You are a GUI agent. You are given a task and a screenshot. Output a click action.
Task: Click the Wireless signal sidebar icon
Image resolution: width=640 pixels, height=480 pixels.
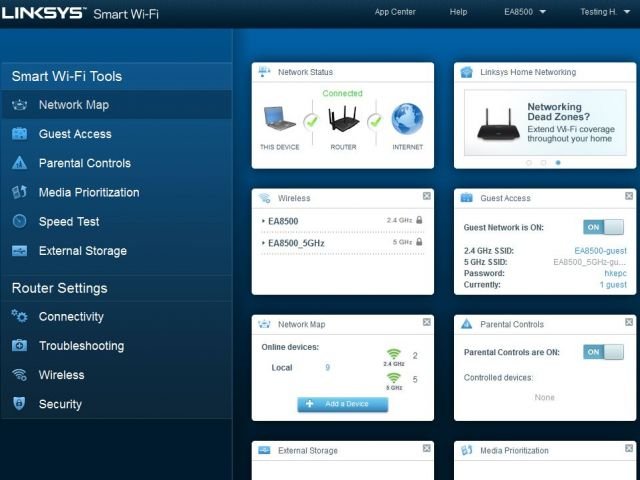19,374
